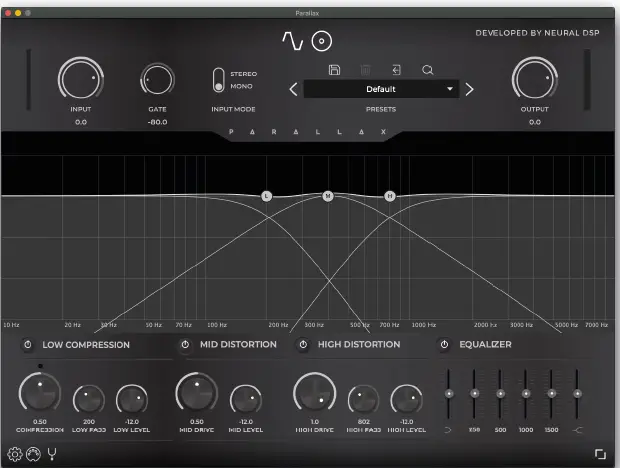
Task: Click the LOW COMPRESSION section title
Action: tap(86, 345)
